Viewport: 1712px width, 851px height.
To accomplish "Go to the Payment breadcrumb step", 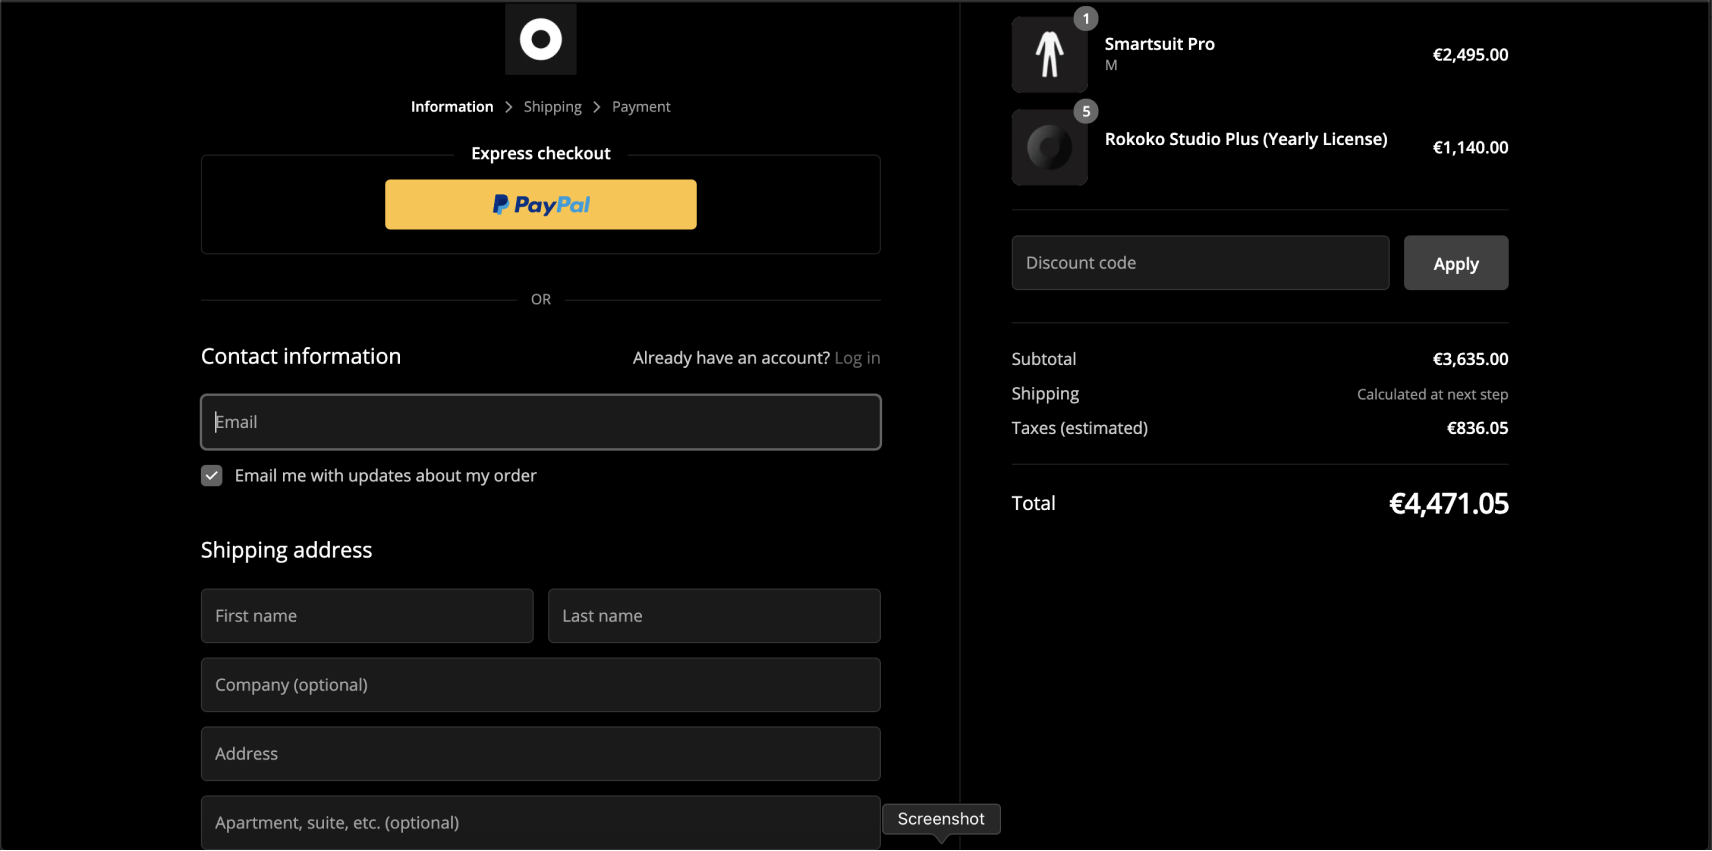I will (x=641, y=107).
